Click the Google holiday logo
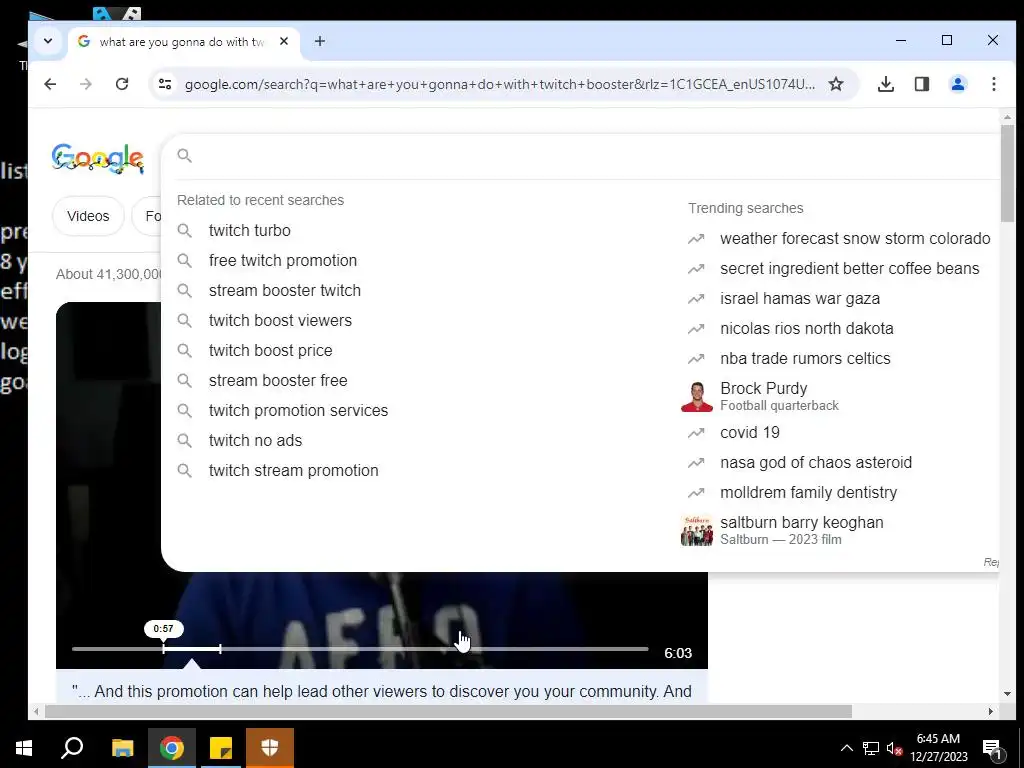1024x768 pixels. coord(98,159)
